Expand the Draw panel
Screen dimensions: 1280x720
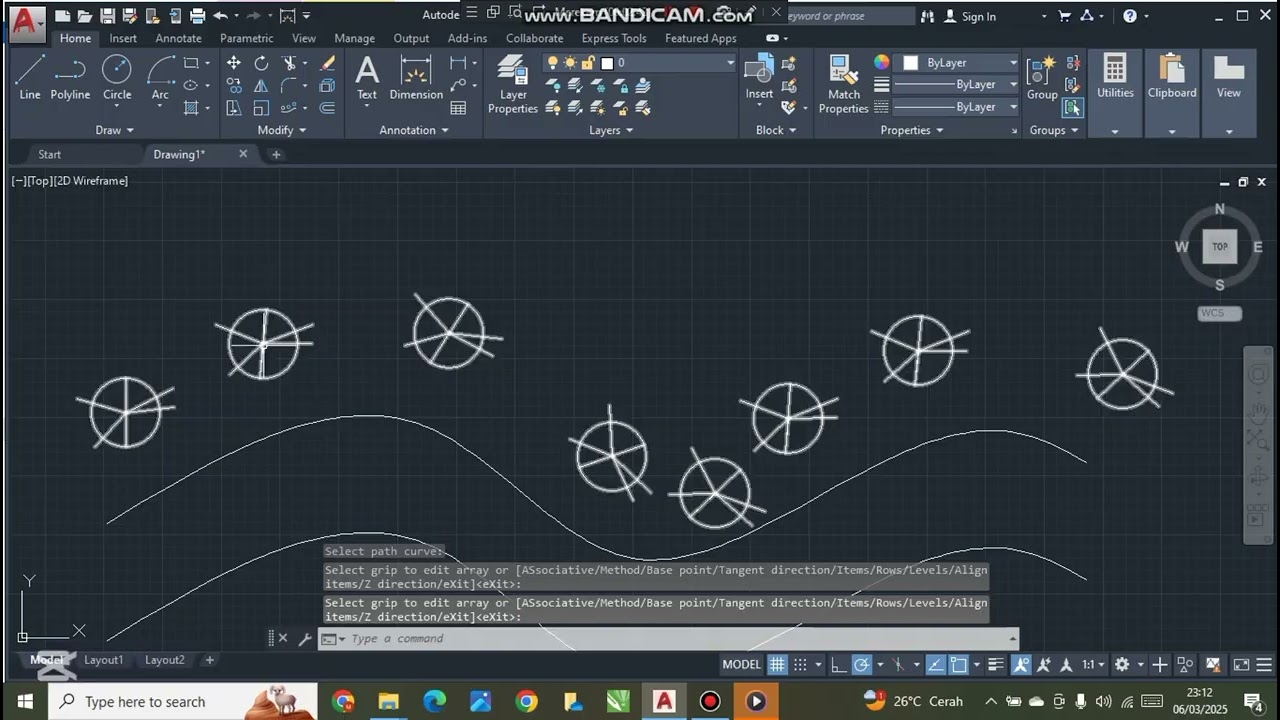[114, 130]
